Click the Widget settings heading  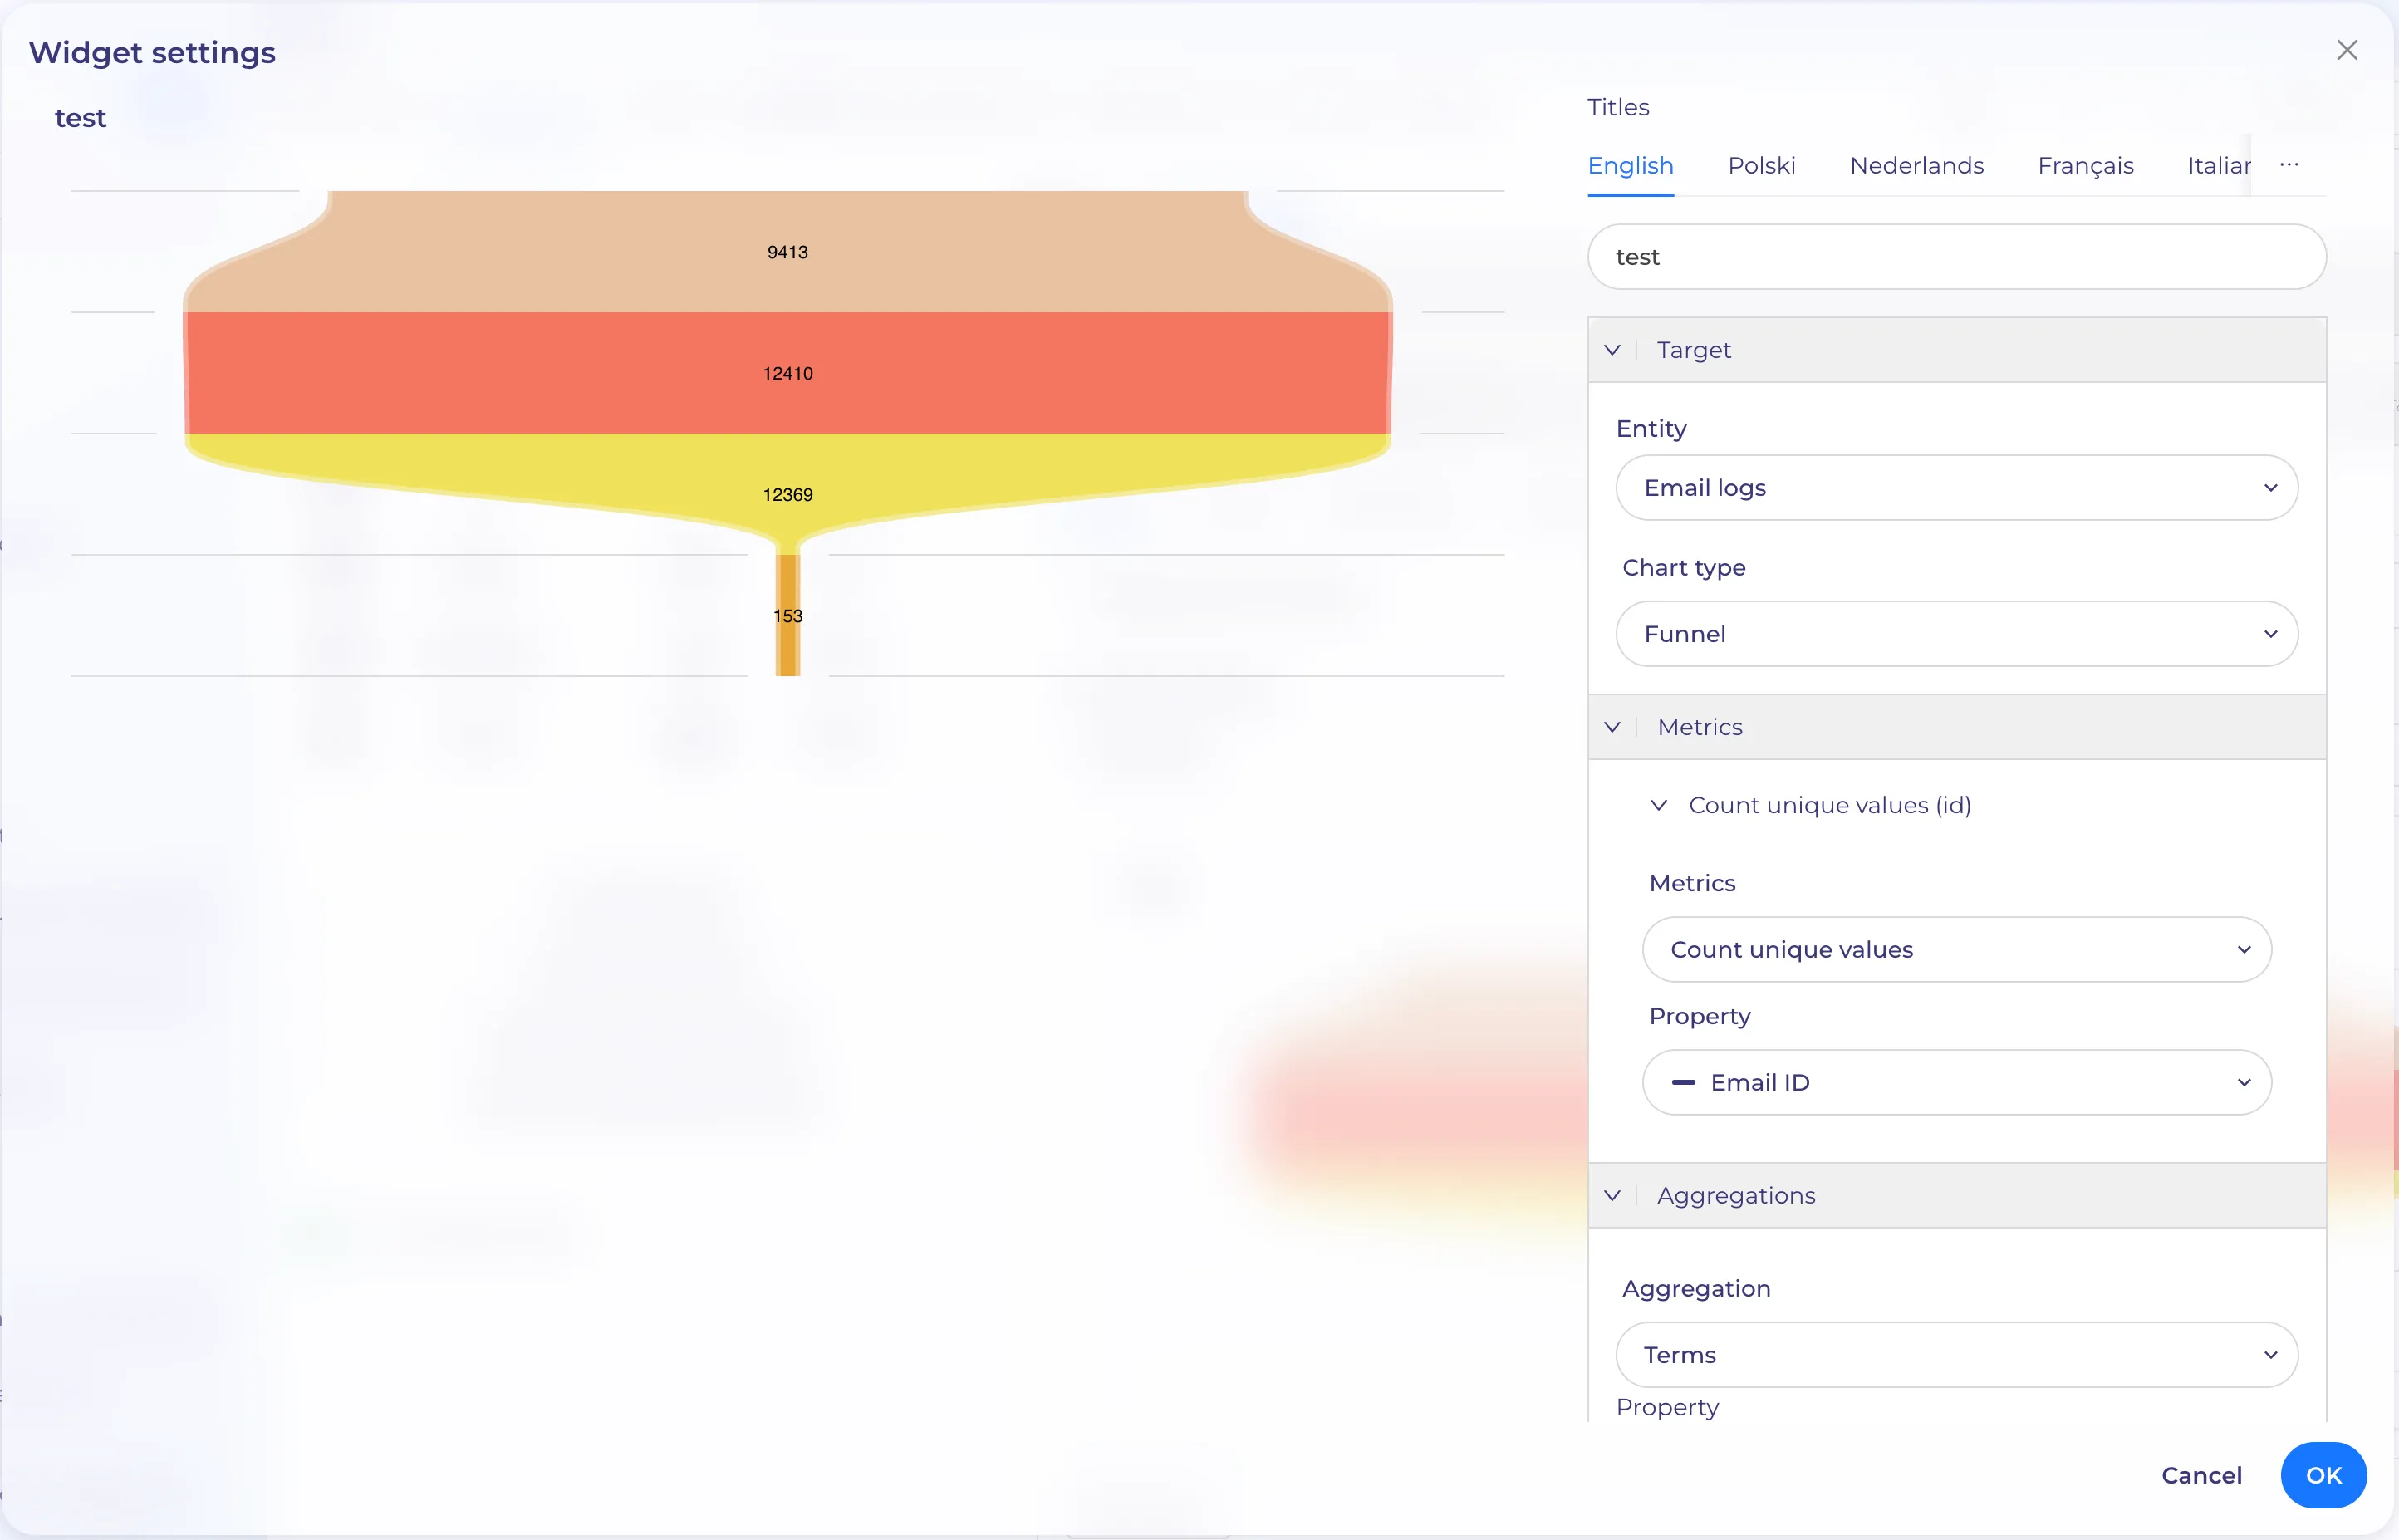pos(152,53)
